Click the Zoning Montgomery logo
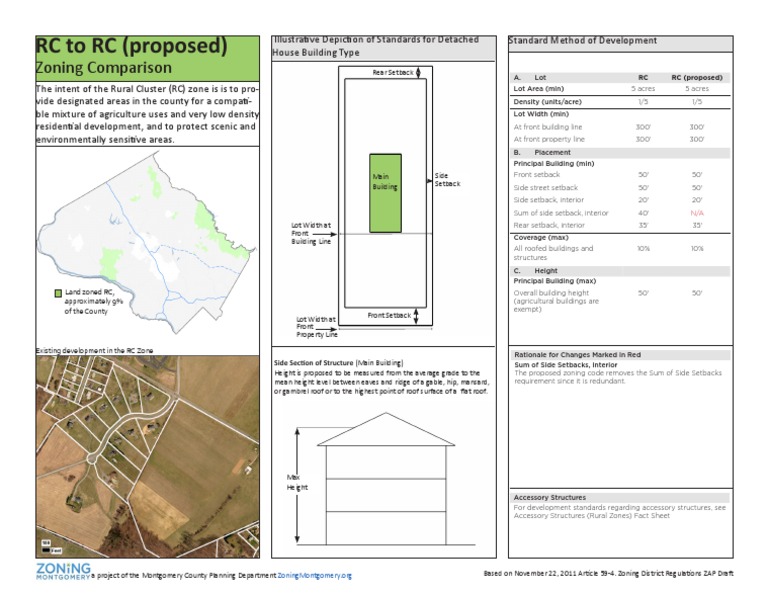768x594 pixels. click(63, 571)
